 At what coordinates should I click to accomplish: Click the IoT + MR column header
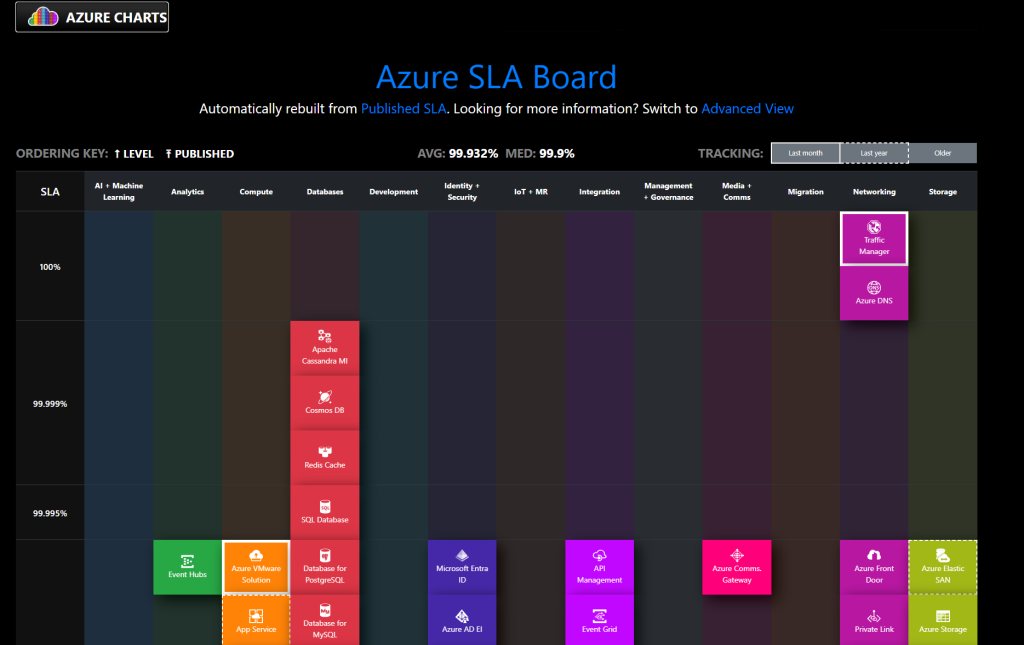point(531,191)
